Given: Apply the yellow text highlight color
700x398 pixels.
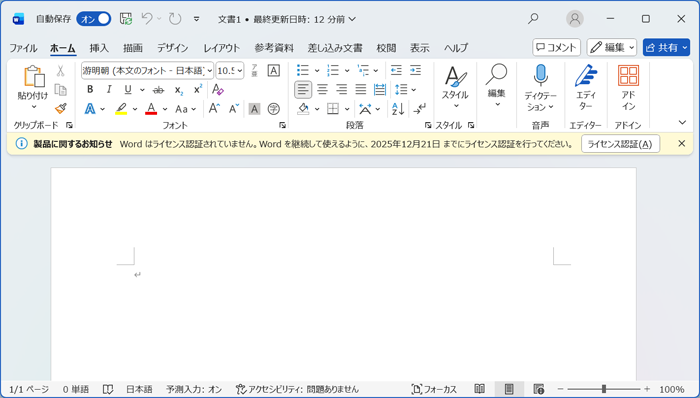Looking at the screenshot, I should (121, 109).
